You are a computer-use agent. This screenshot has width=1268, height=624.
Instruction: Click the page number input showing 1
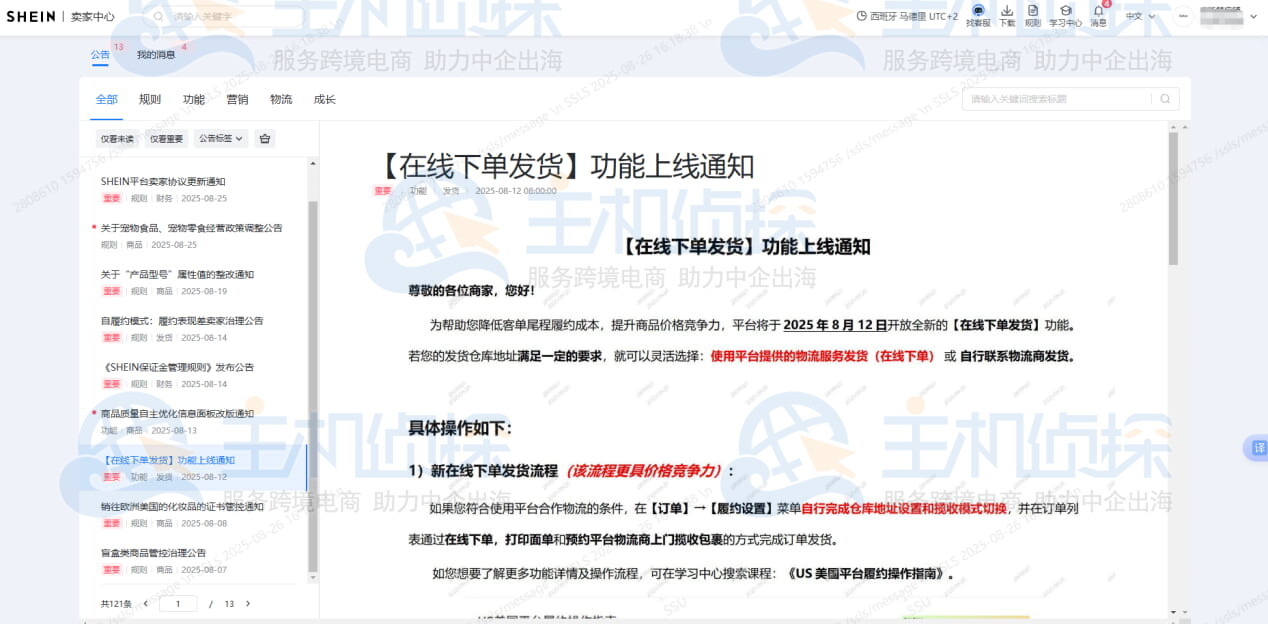(177, 604)
